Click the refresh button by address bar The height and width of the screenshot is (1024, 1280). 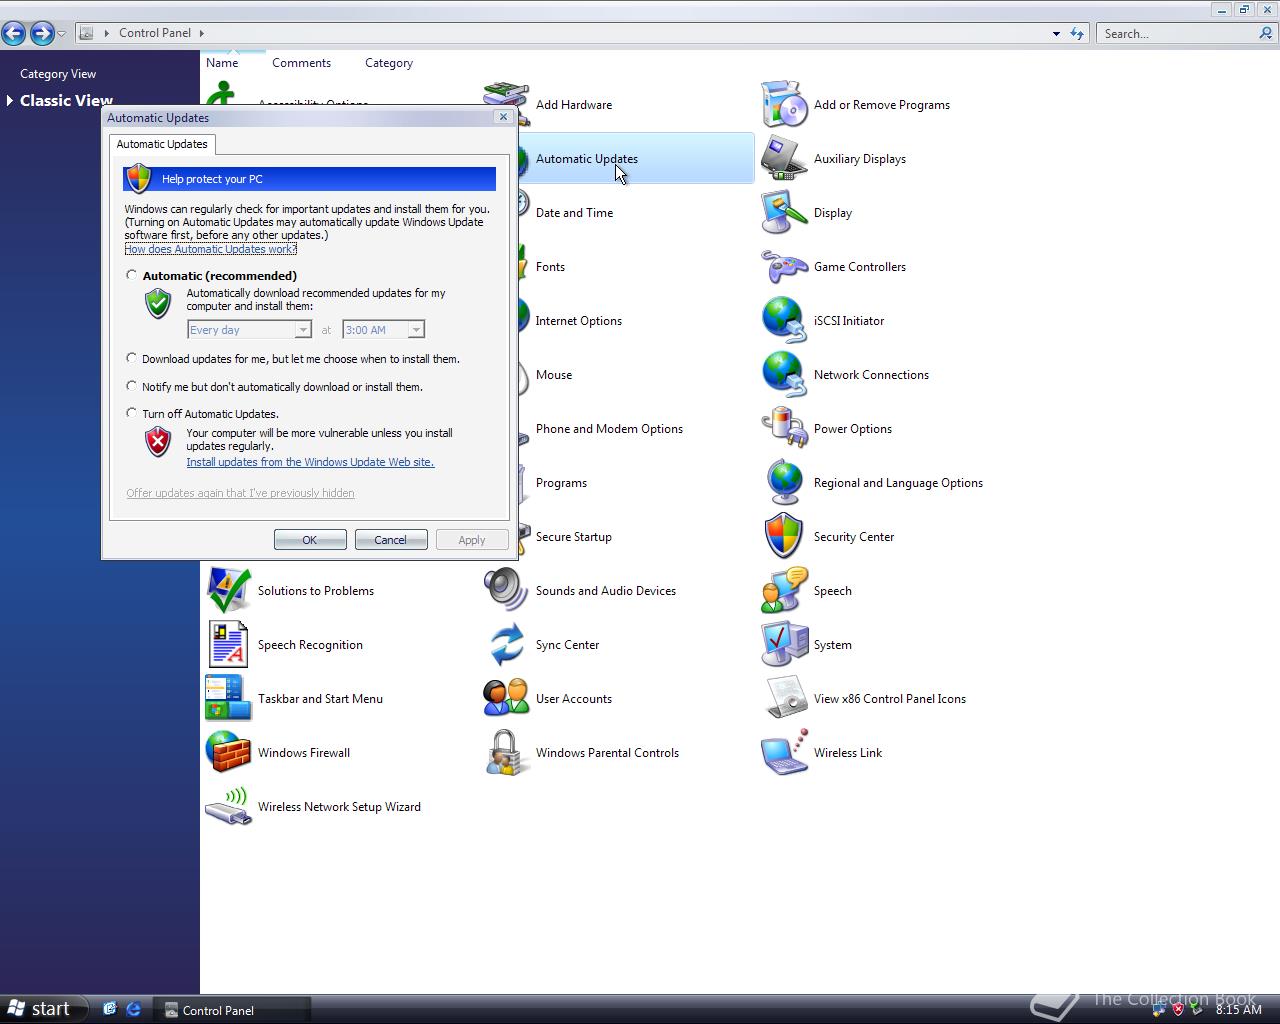[1077, 33]
